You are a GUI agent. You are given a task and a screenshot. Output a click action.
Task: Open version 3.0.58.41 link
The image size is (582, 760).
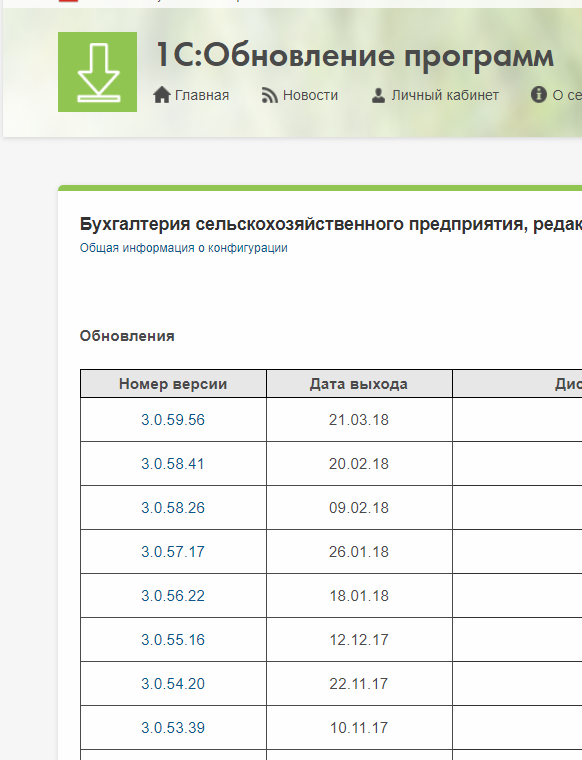[173, 464]
